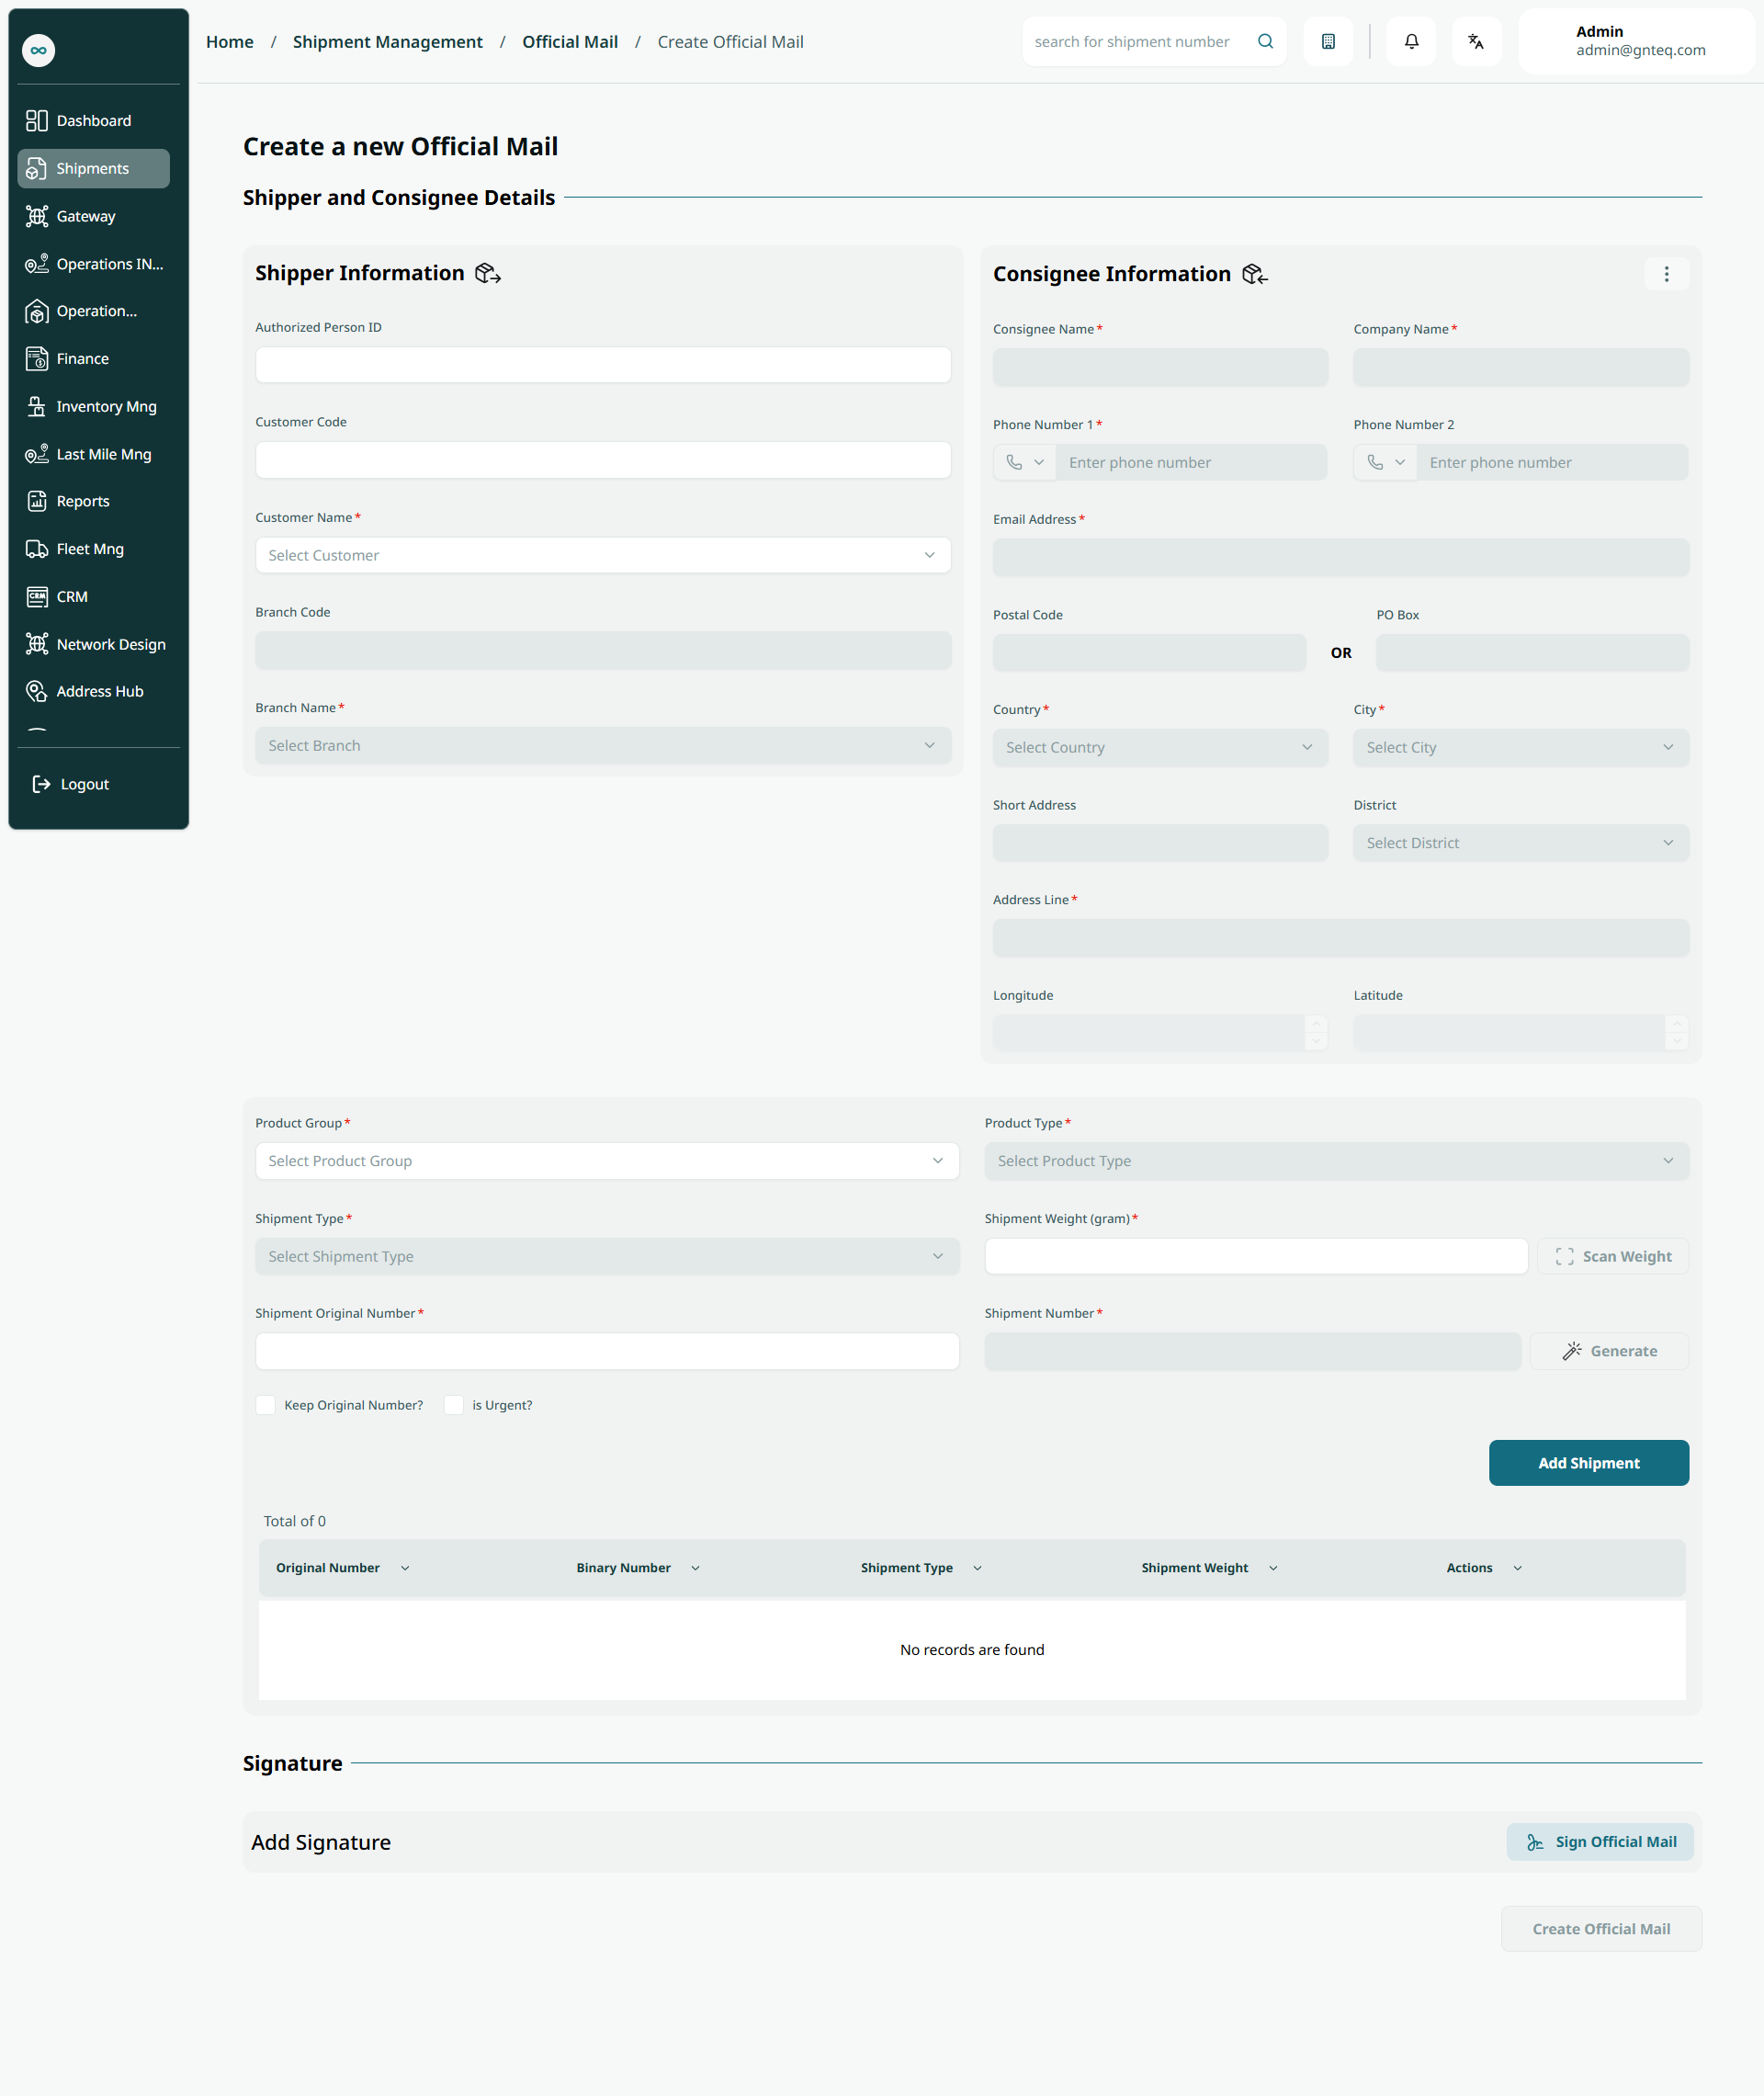Open the Select Product Group dropdown
Viewport: 1764px width, 2096px height.
[607, 1161]
